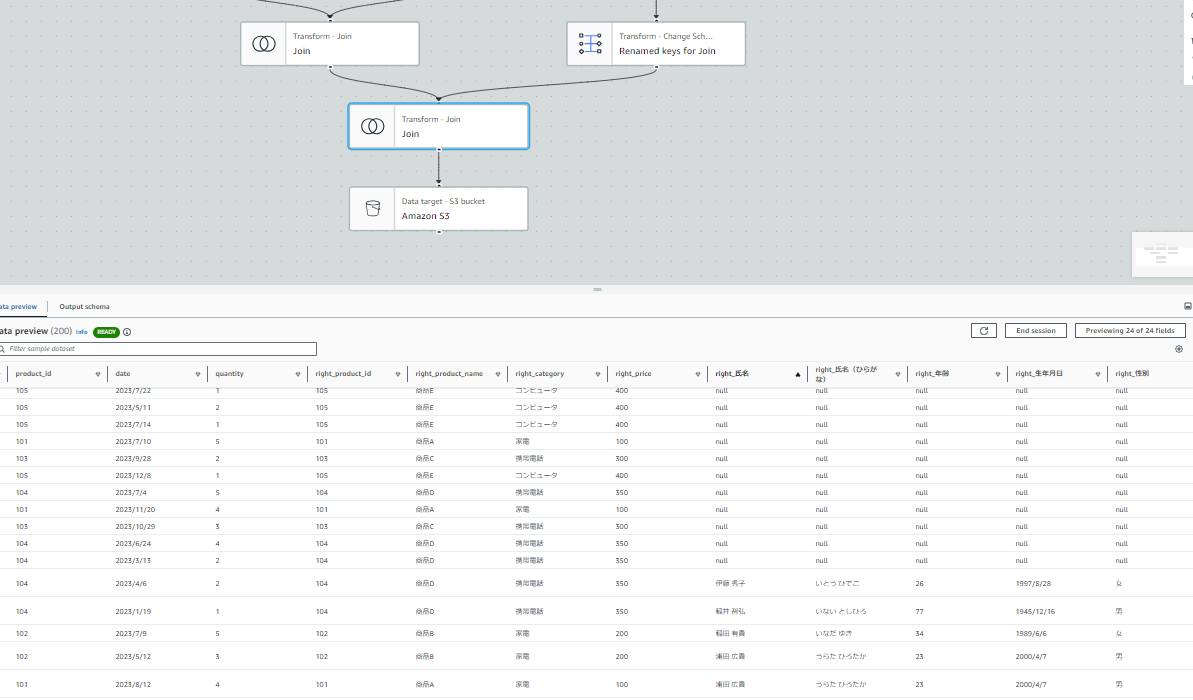The width and height of the screenshot is (1193, 700).
Task: Click the READY status badge
Action: (x=107, y=332)
